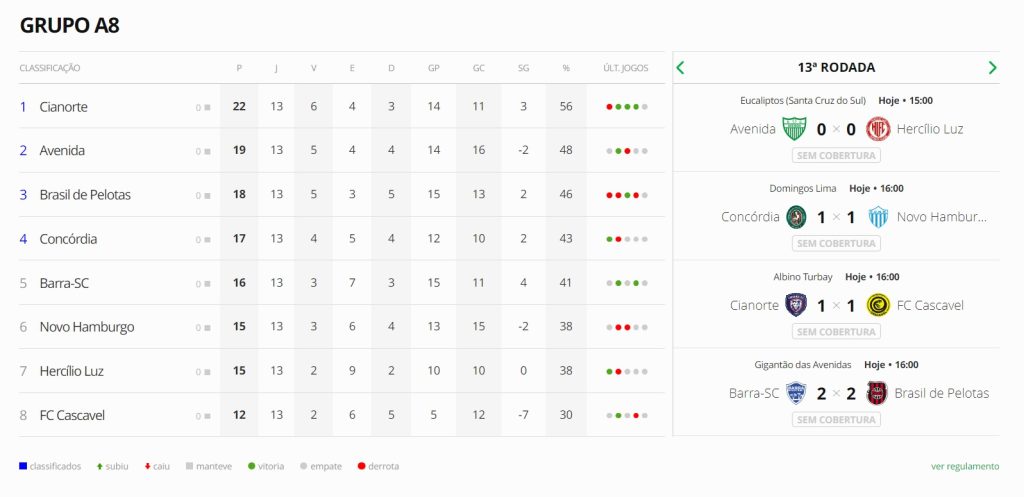The image size is (1024, 497).
Task: Click the Novo Hamburgo team crest
Action: (x=878, y=217)
